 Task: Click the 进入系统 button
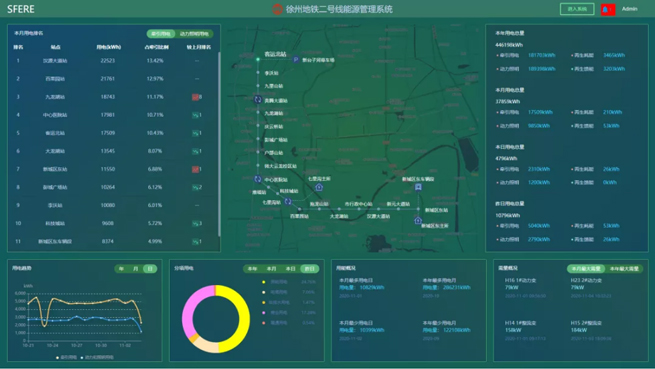pos(577,9)
